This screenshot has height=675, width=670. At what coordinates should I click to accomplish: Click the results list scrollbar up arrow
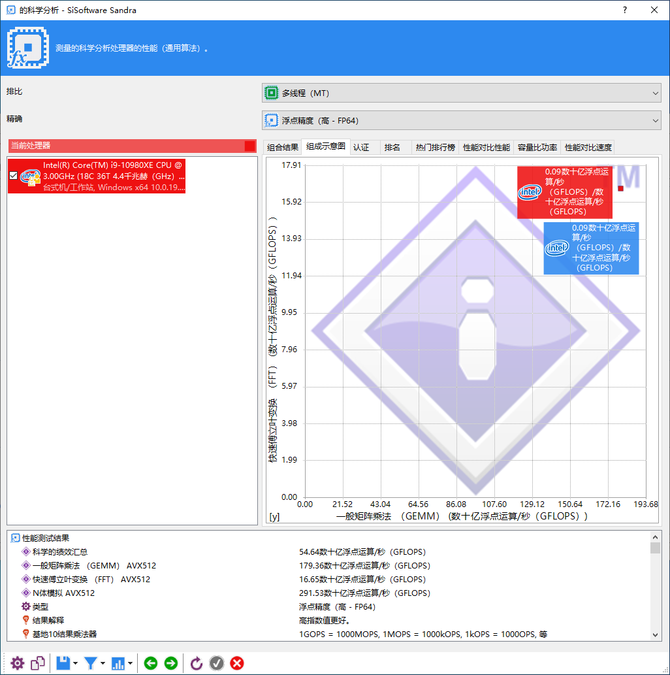pyautogui.click(x=655, y=537)
